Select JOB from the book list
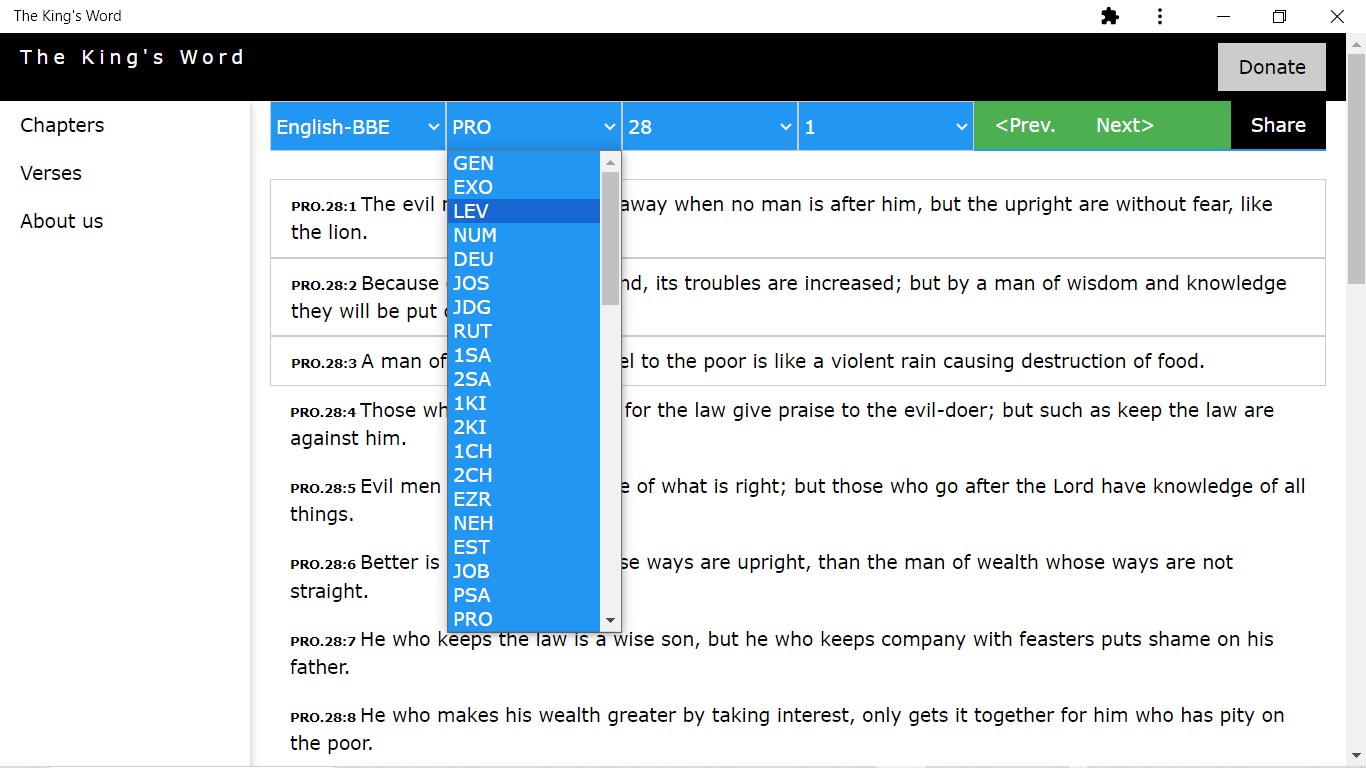Viewport: 1366px width, 768px height. (524, 571)
